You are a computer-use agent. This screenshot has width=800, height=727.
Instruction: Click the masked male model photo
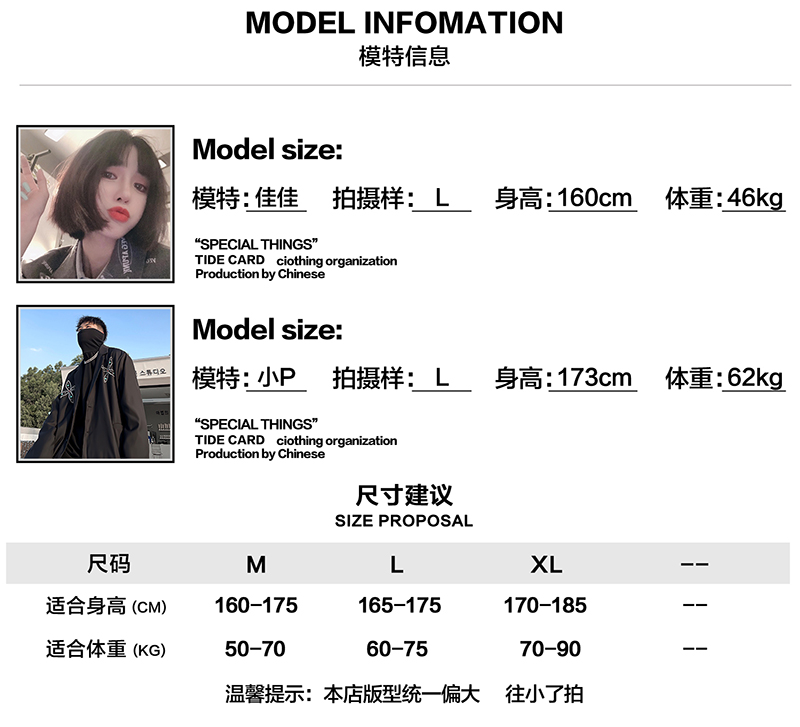point(95,383)
